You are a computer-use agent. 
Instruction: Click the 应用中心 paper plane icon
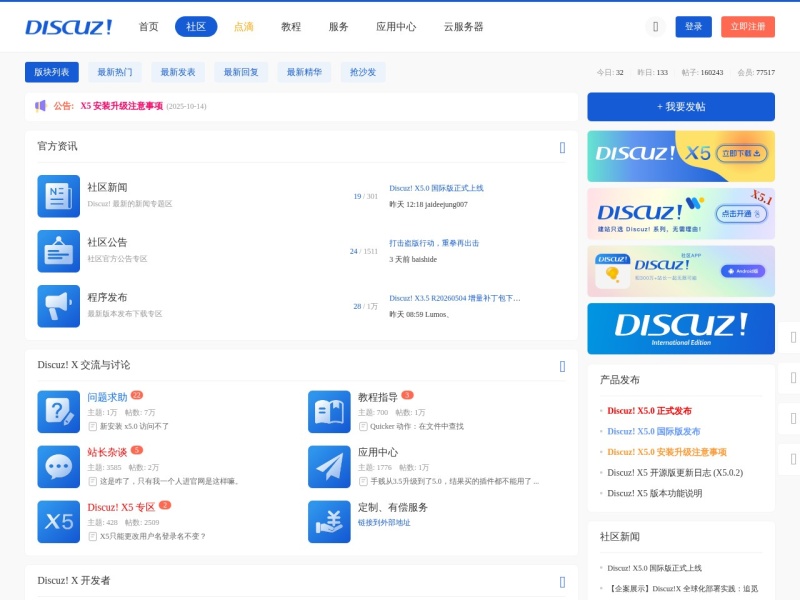[329, 467]
